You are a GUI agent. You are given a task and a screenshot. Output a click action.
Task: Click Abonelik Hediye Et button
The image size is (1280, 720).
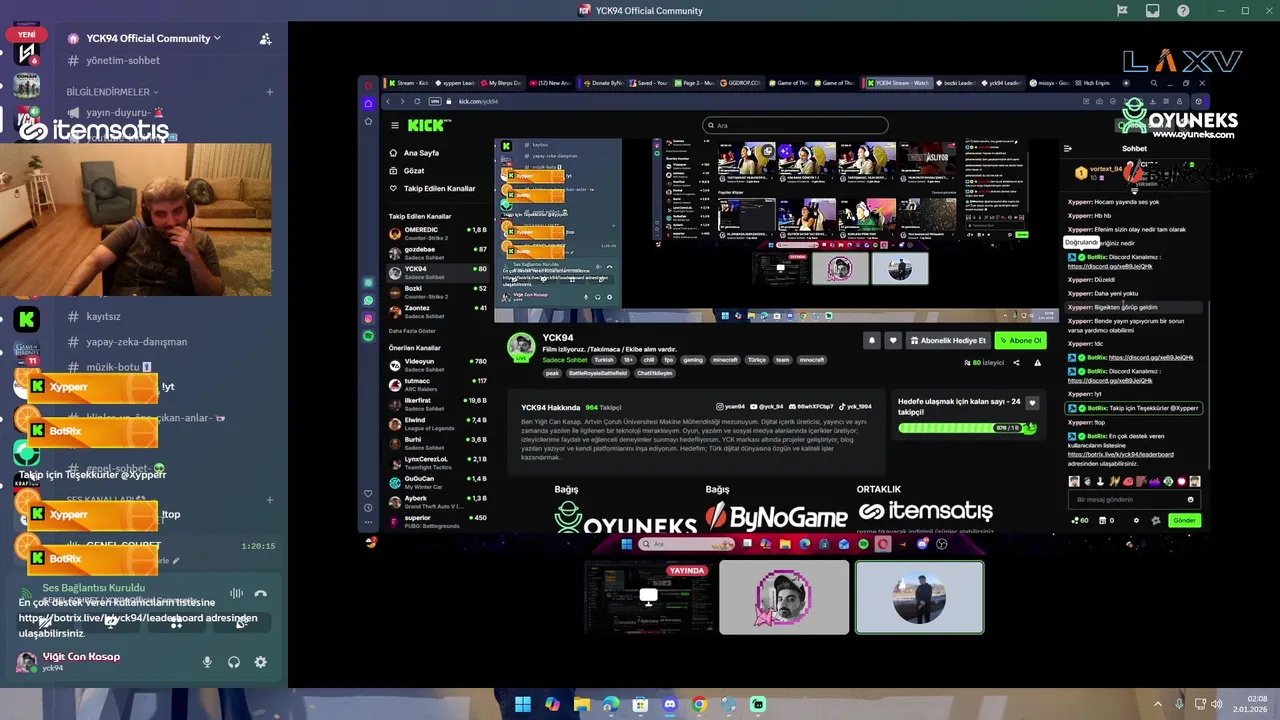coord(948,340)
